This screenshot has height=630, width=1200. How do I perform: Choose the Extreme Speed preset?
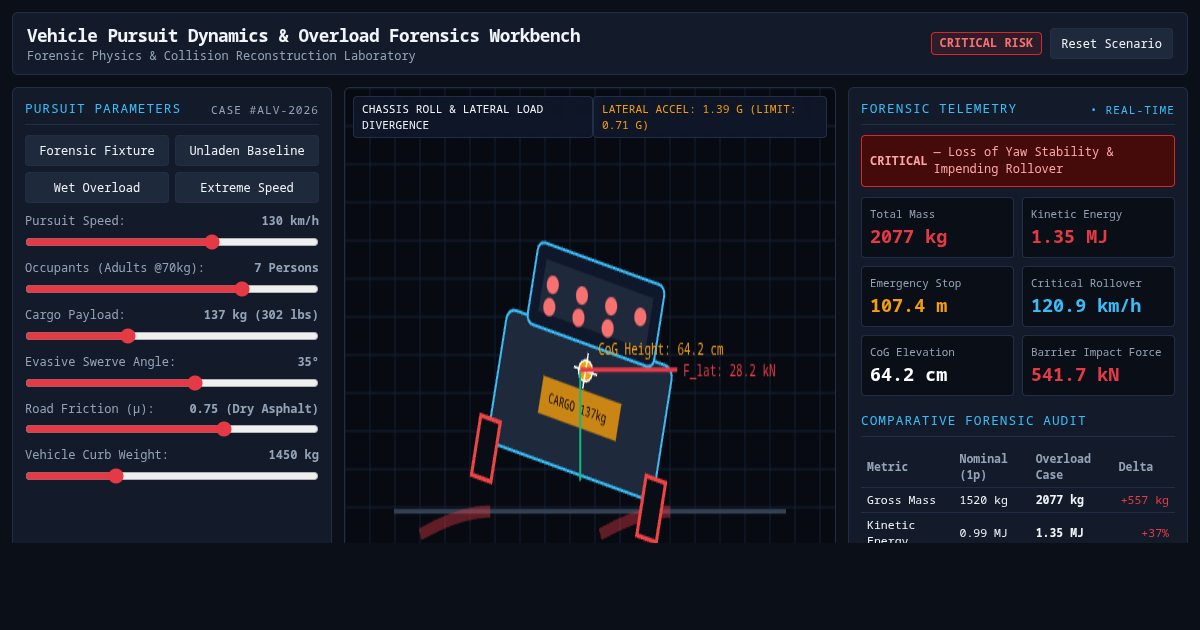click(x=247, y=187)
